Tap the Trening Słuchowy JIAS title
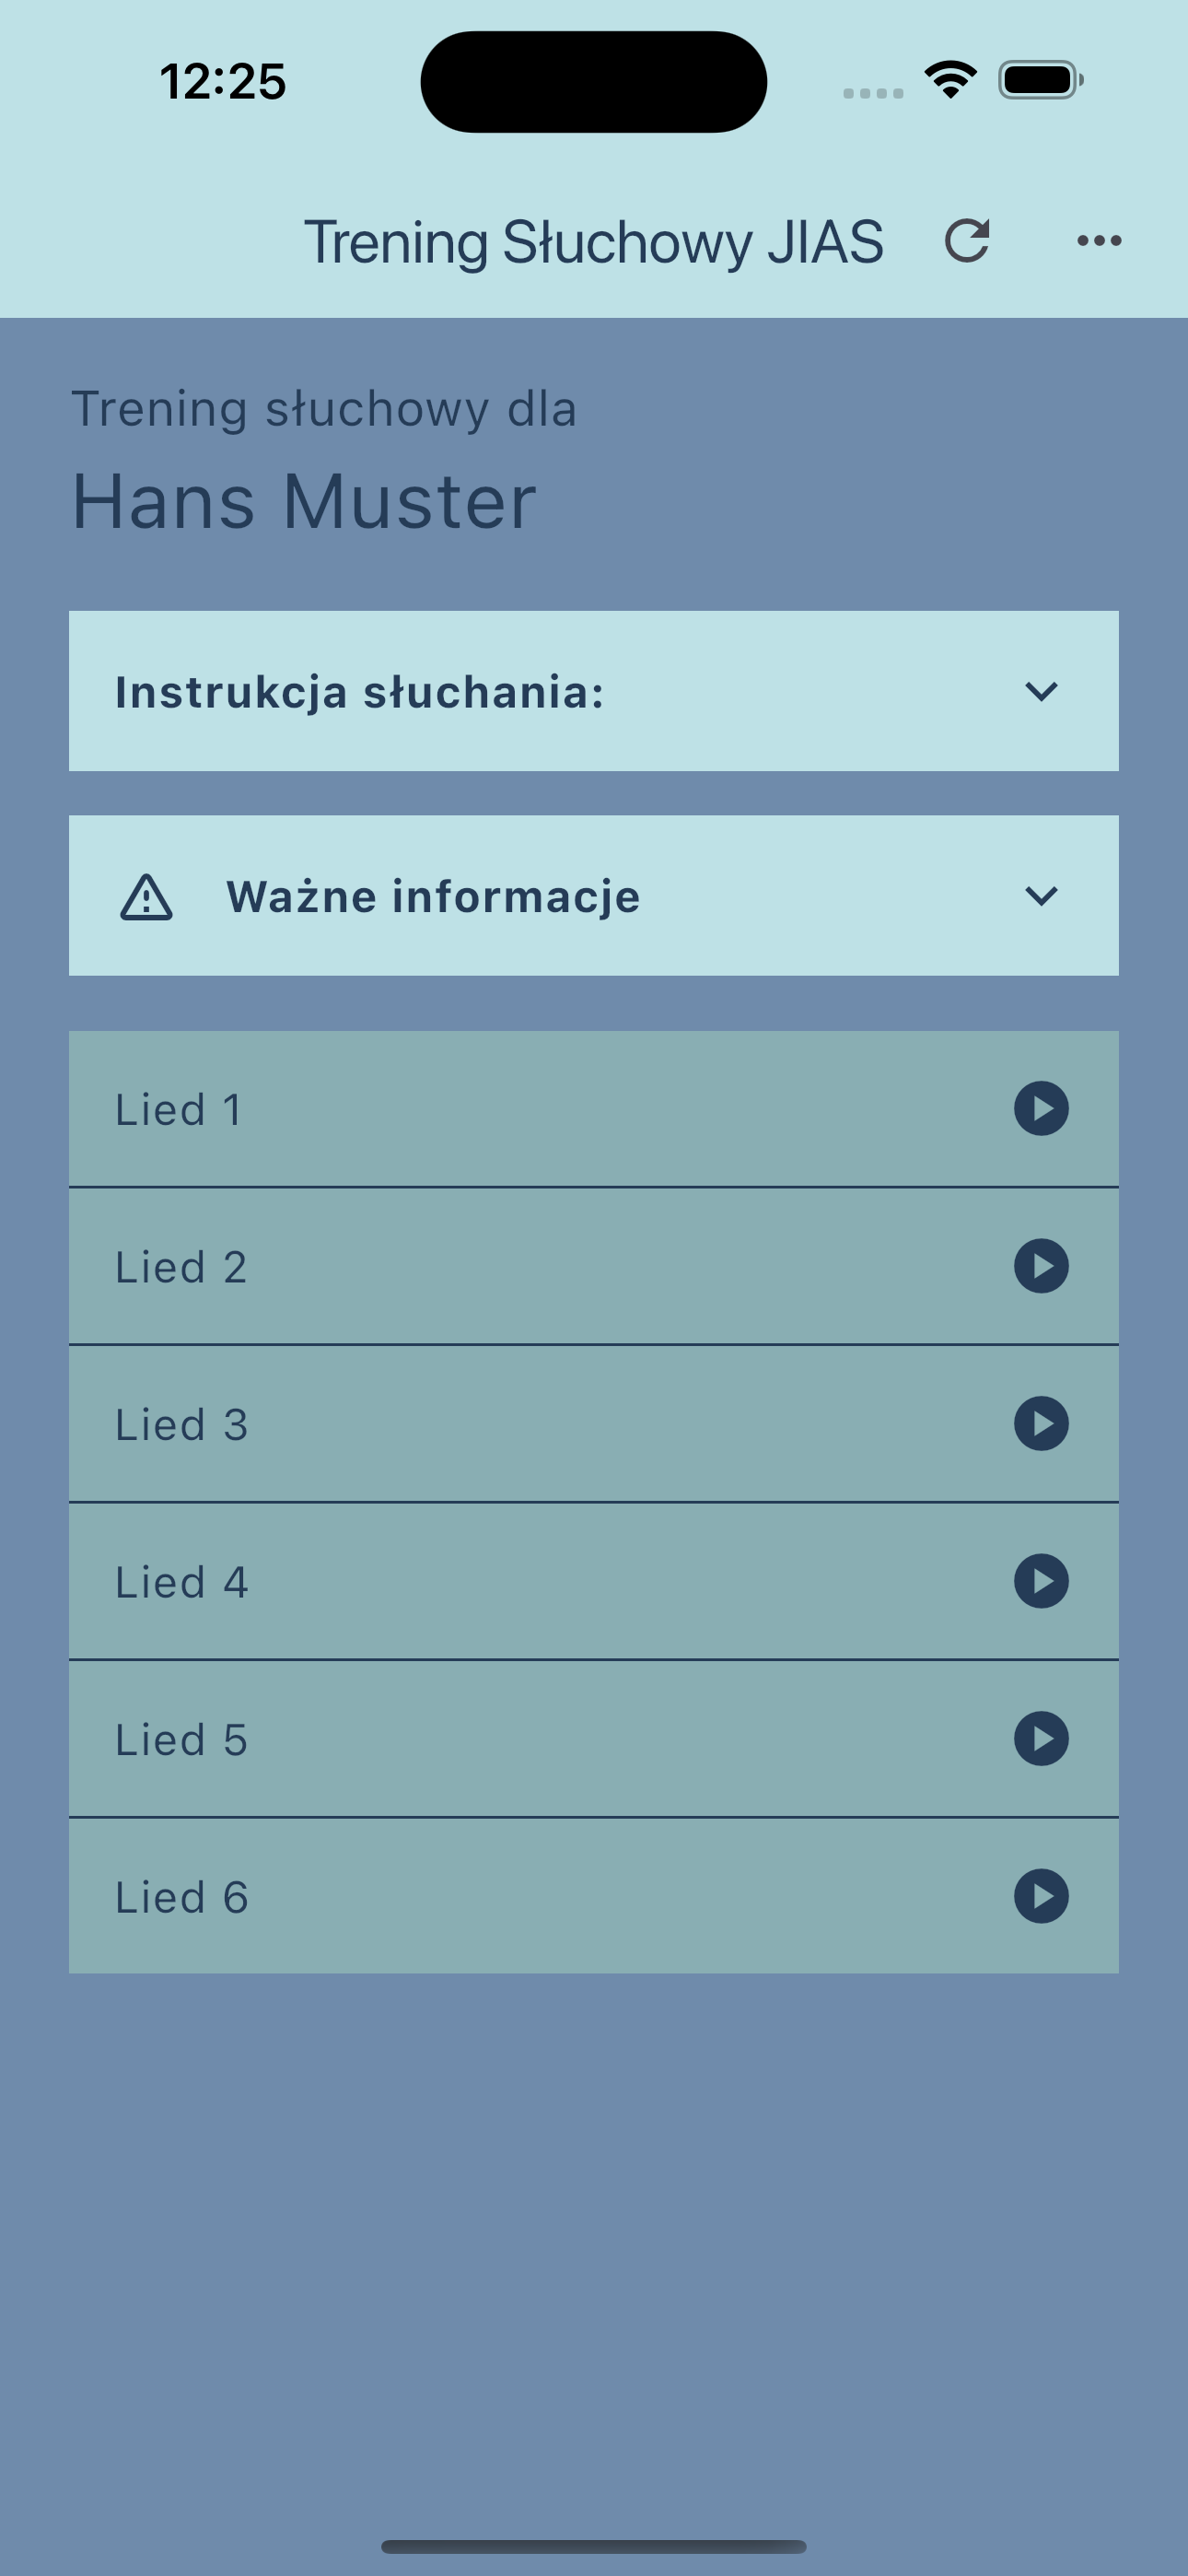 [593, 242]
